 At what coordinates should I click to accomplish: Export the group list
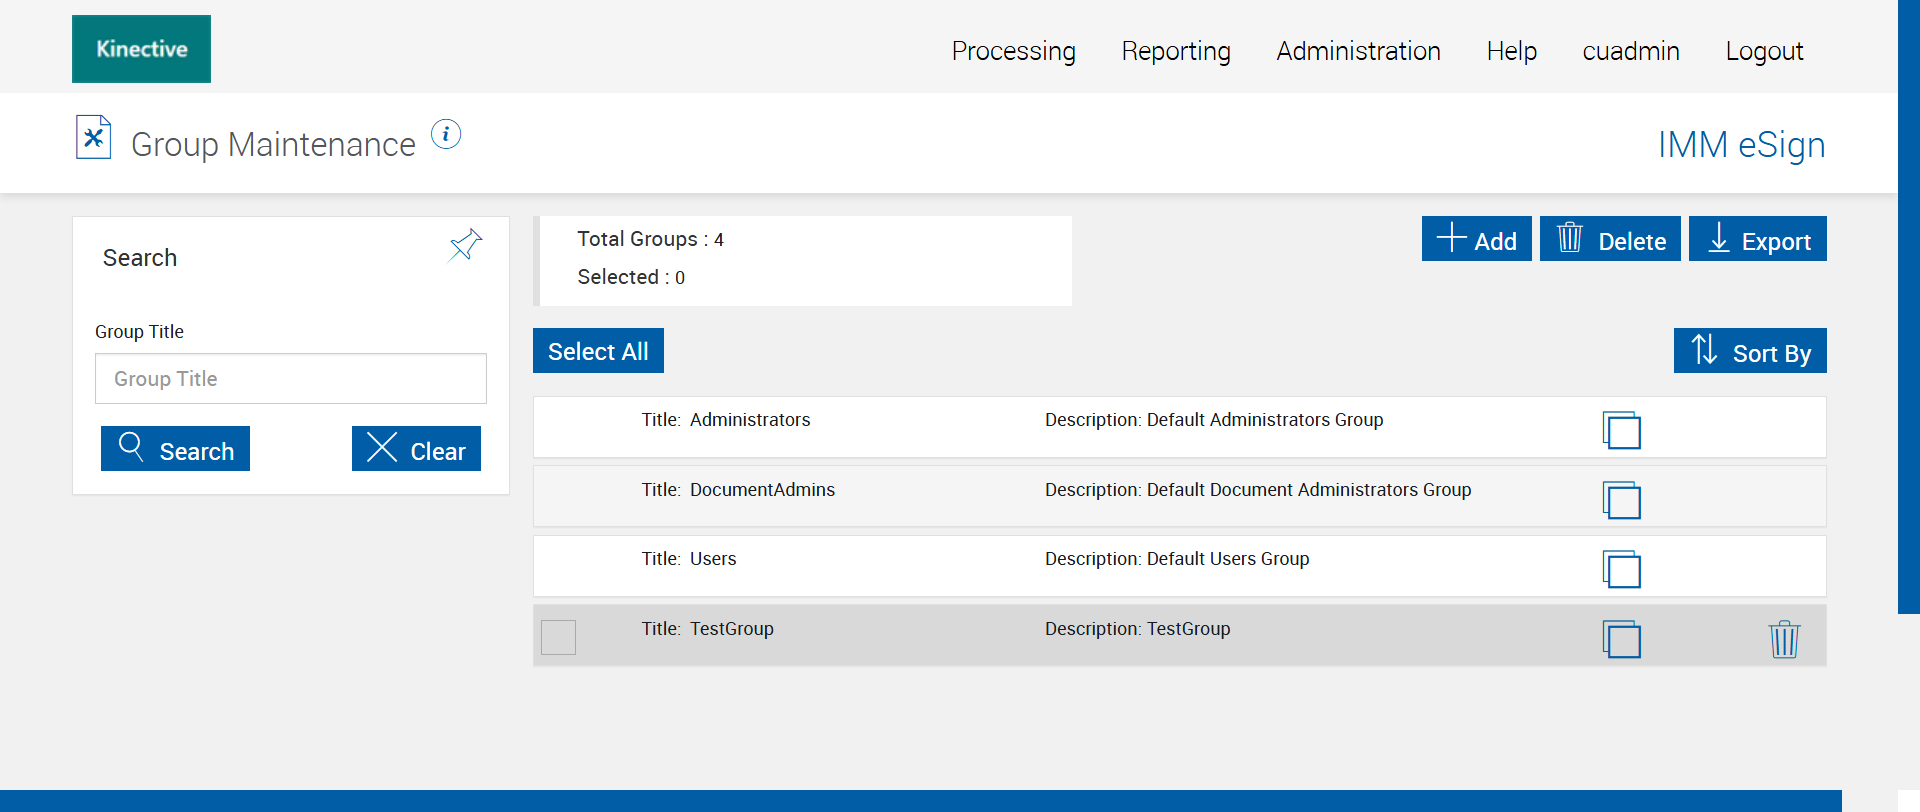point(1757,239)
